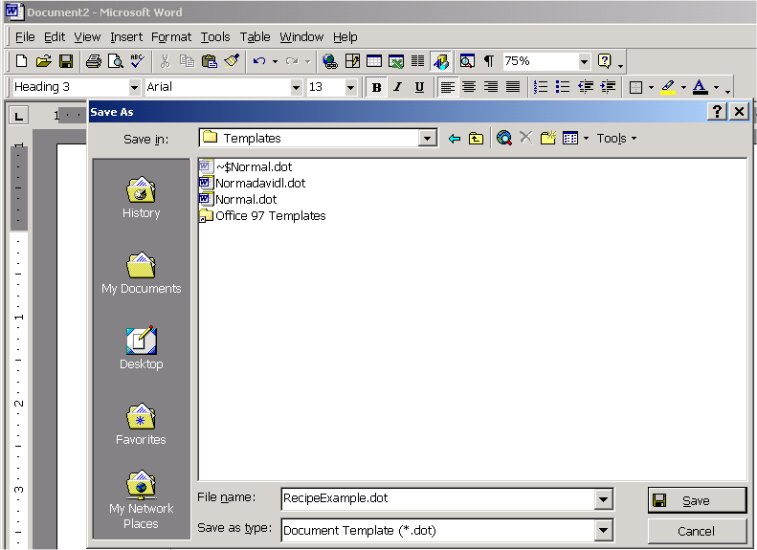Click the Up One Level folder icon
Viewport: 757px width, 550px height.
pos(476,139)
